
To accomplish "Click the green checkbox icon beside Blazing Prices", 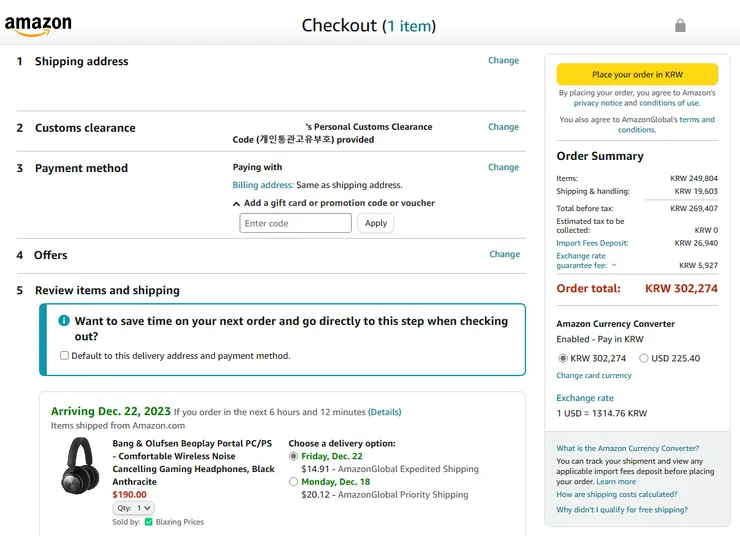I will click(149, 522).
